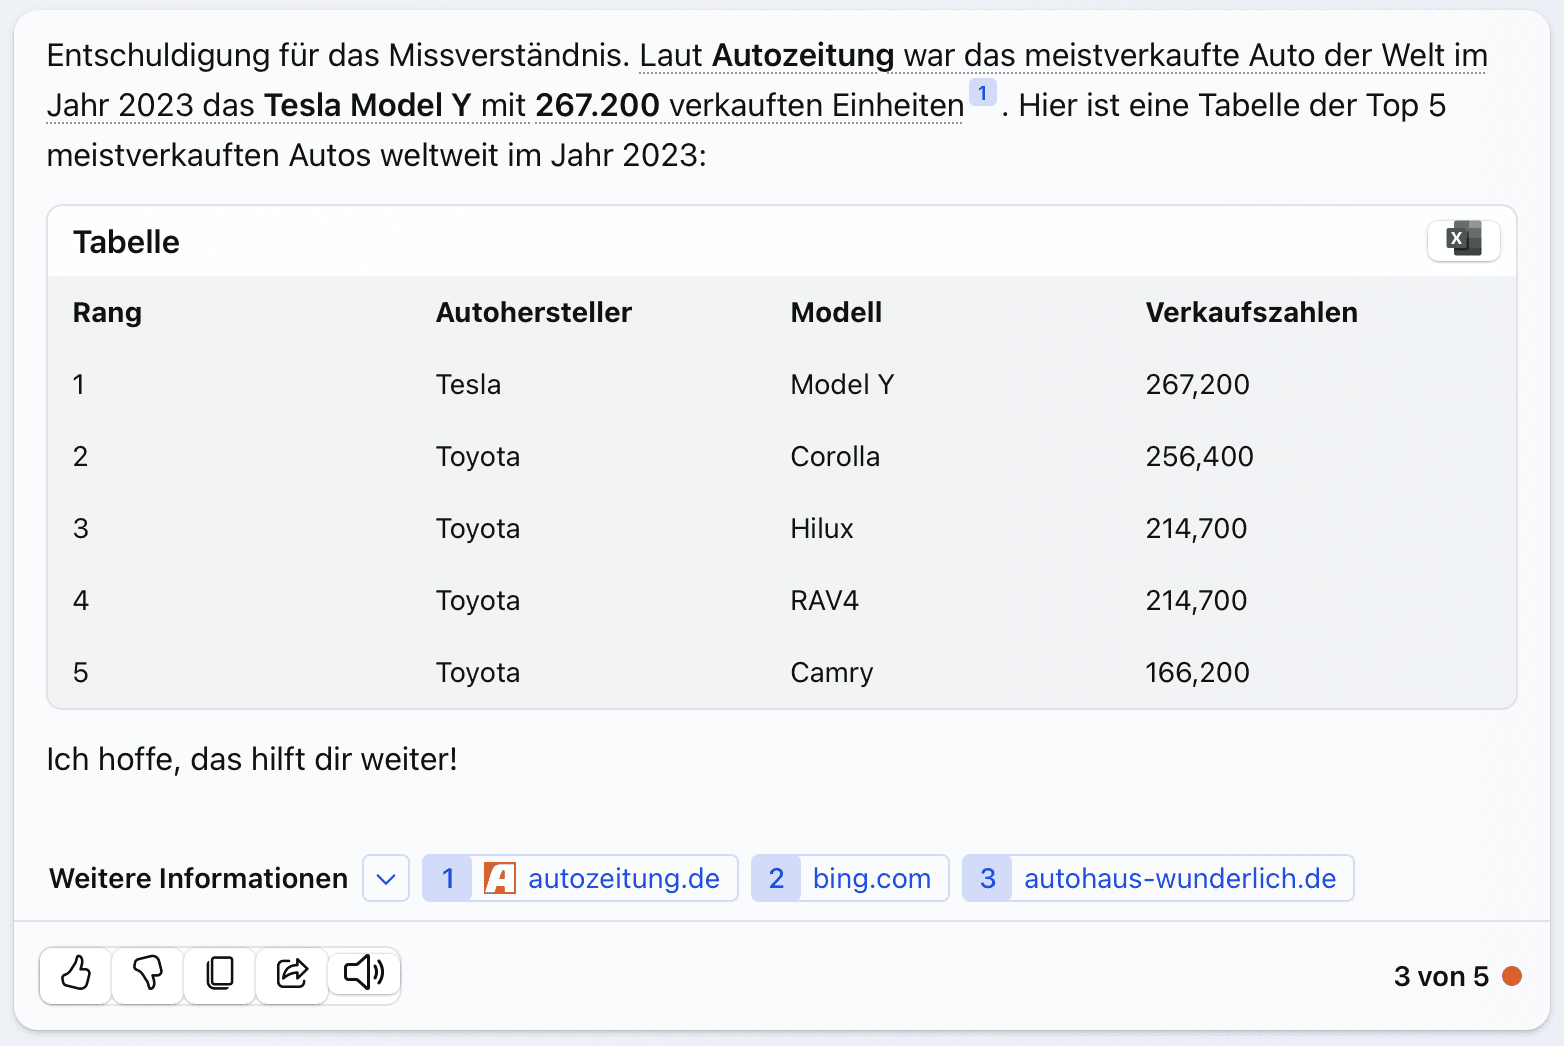Click the Corolla model cell
The width and height of the screenshot is (1564, 1046).
coord(835,456)
